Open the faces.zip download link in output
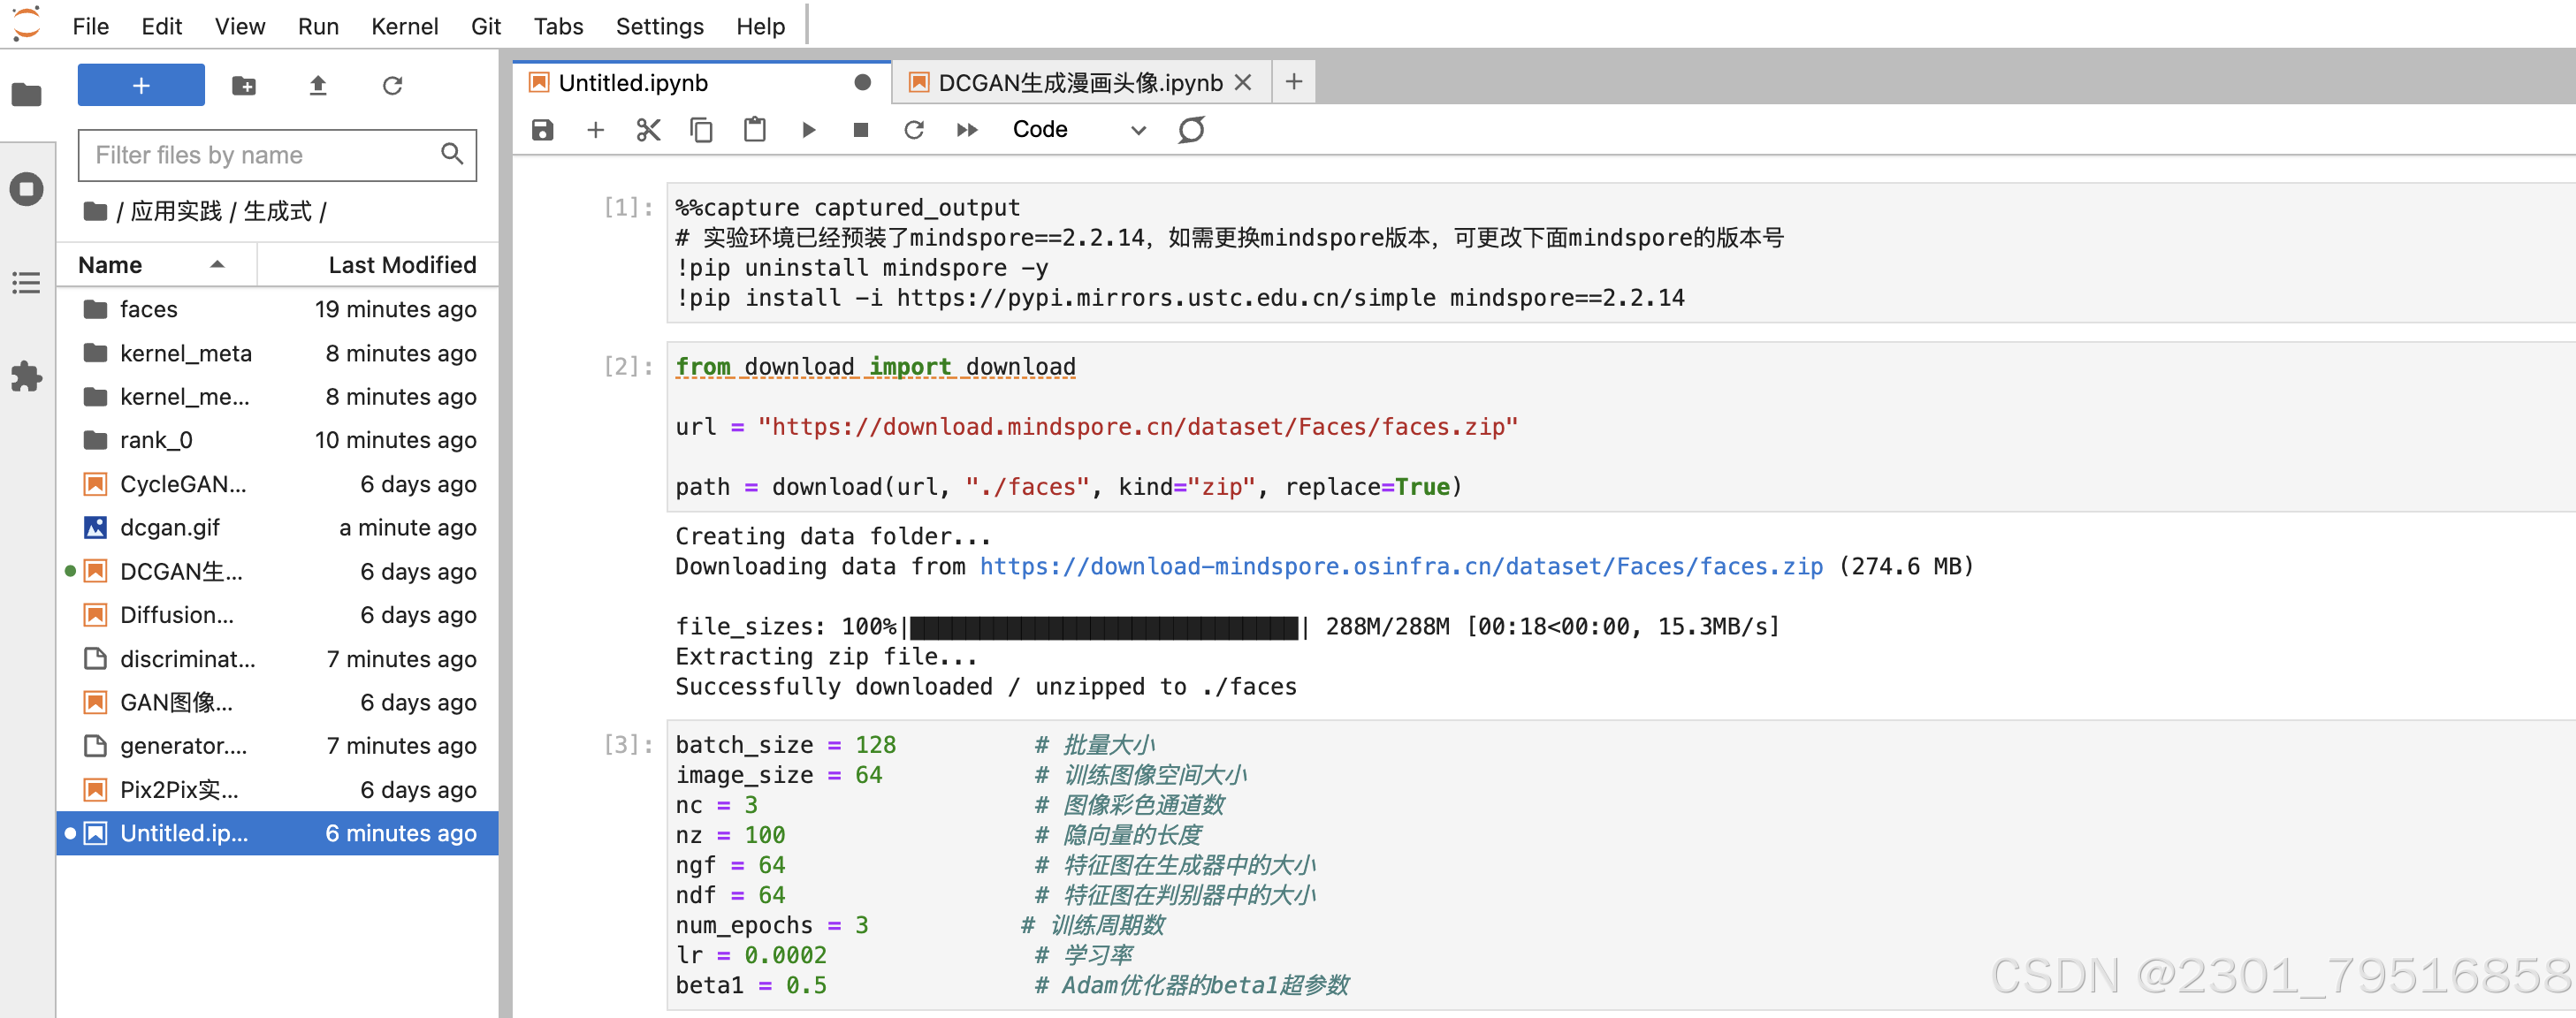Viewport: 2576px width, 1018px height. point(1400,567)
